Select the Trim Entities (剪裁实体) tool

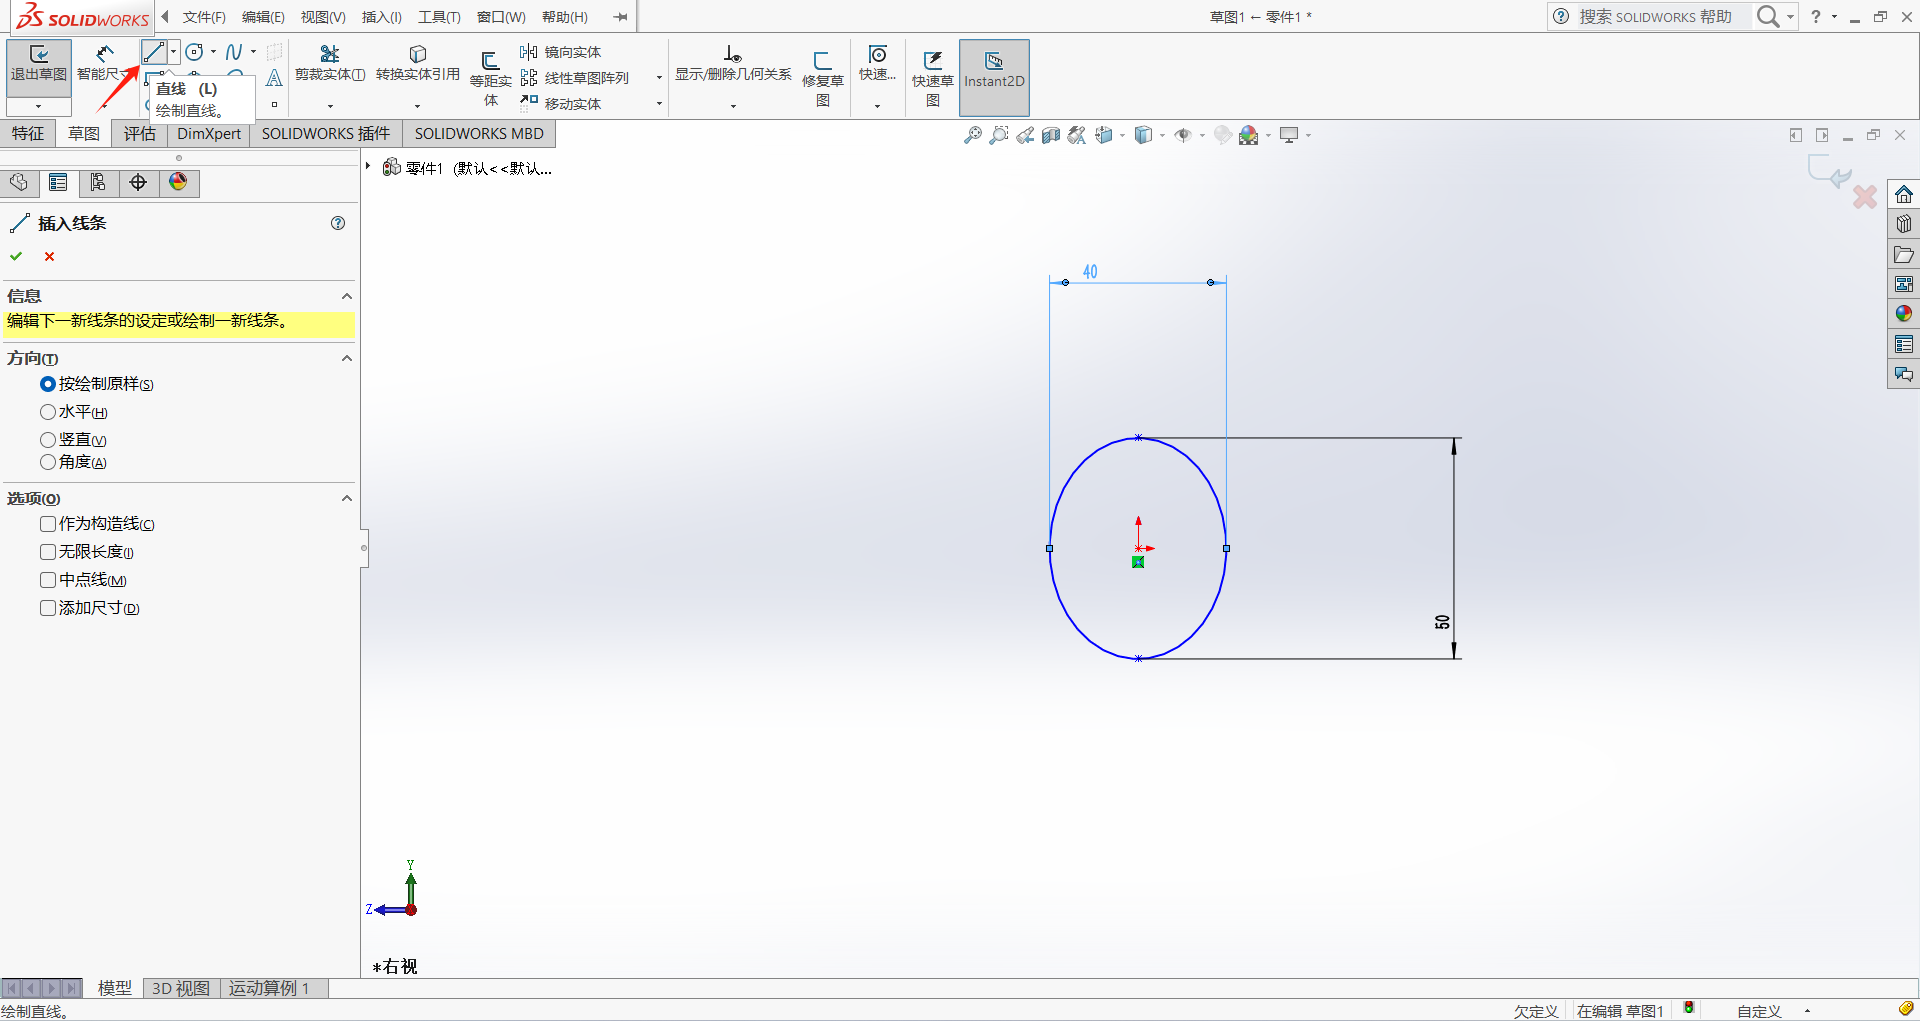(329, 62)
